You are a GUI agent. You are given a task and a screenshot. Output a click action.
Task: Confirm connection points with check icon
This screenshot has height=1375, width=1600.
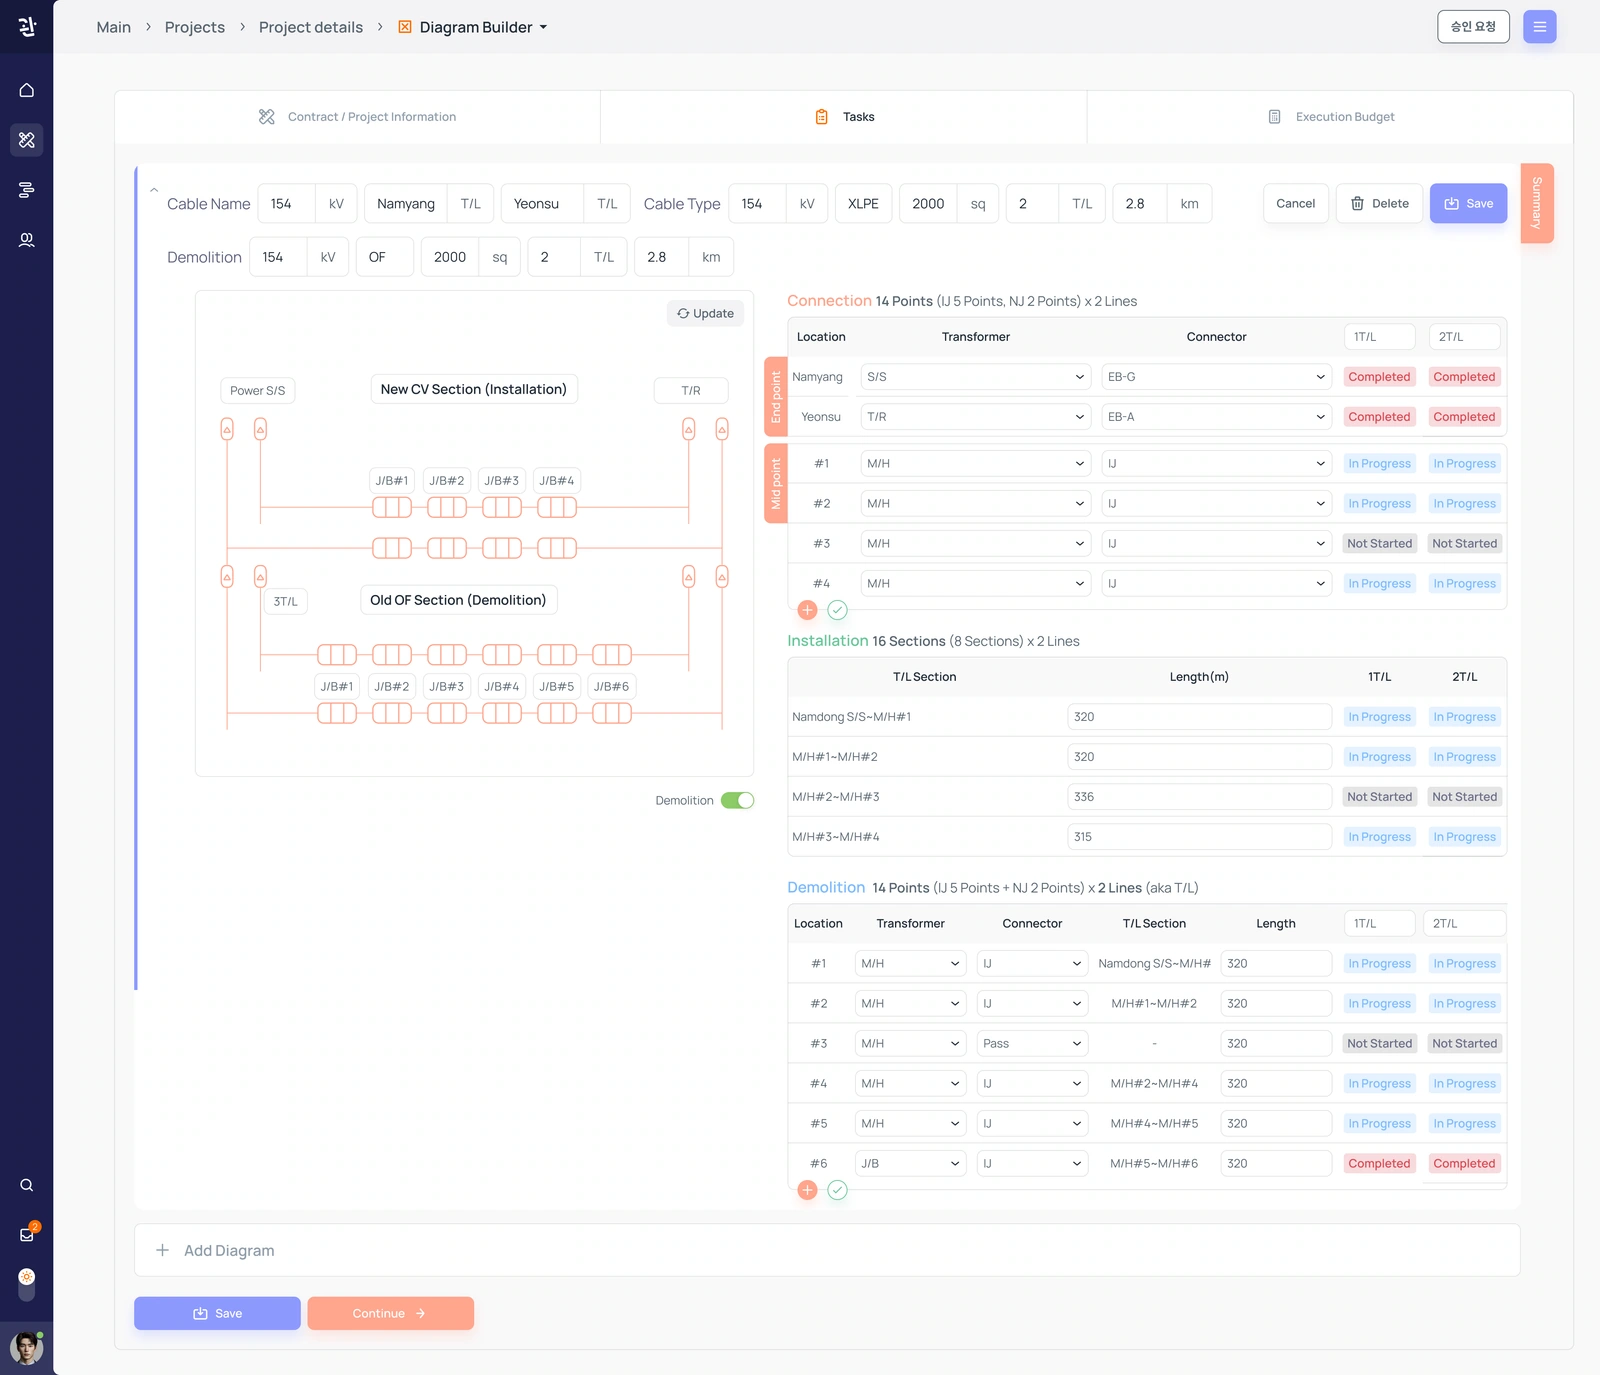click(838, 610)
